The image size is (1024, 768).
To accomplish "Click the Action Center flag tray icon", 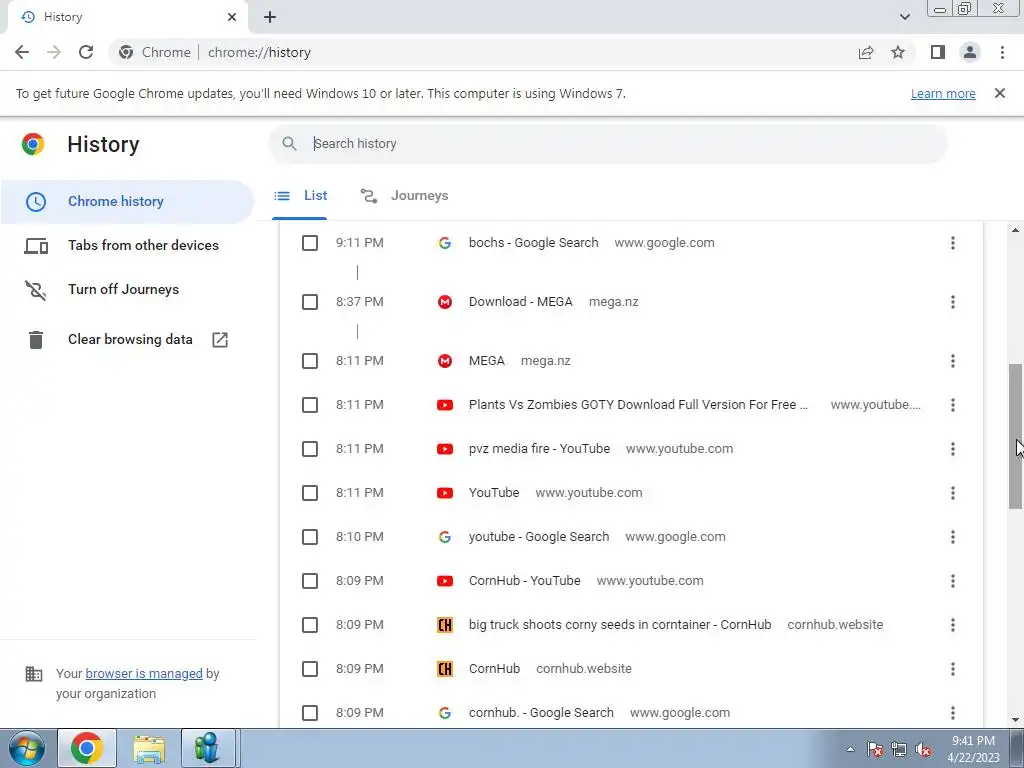I will pyautogui.click(x=874, y=749).
